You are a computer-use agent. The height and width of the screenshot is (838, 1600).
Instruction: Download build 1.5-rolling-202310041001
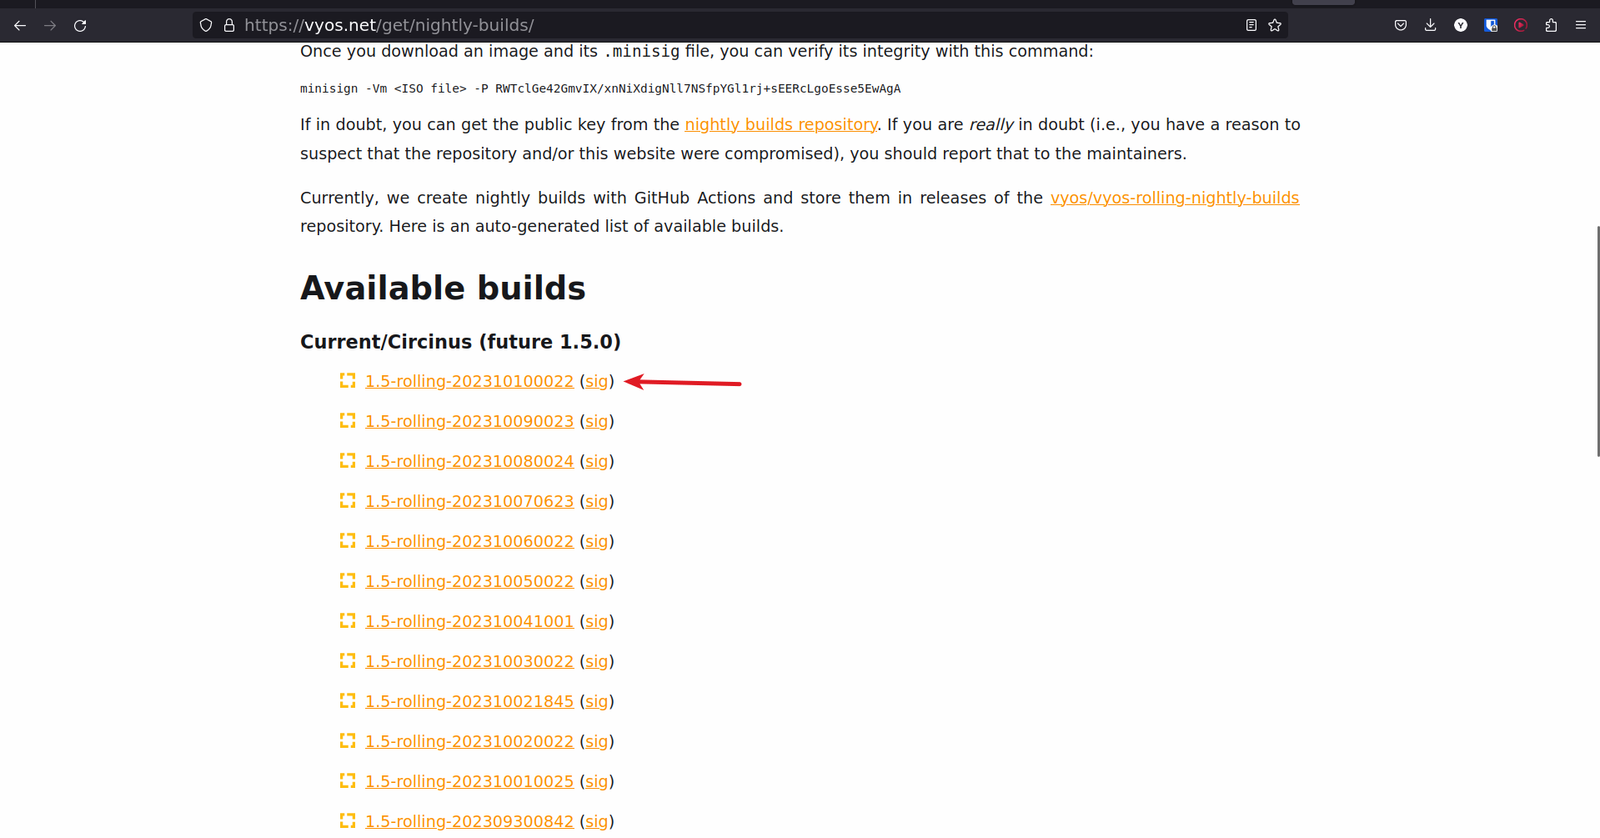tap(469, 621)
